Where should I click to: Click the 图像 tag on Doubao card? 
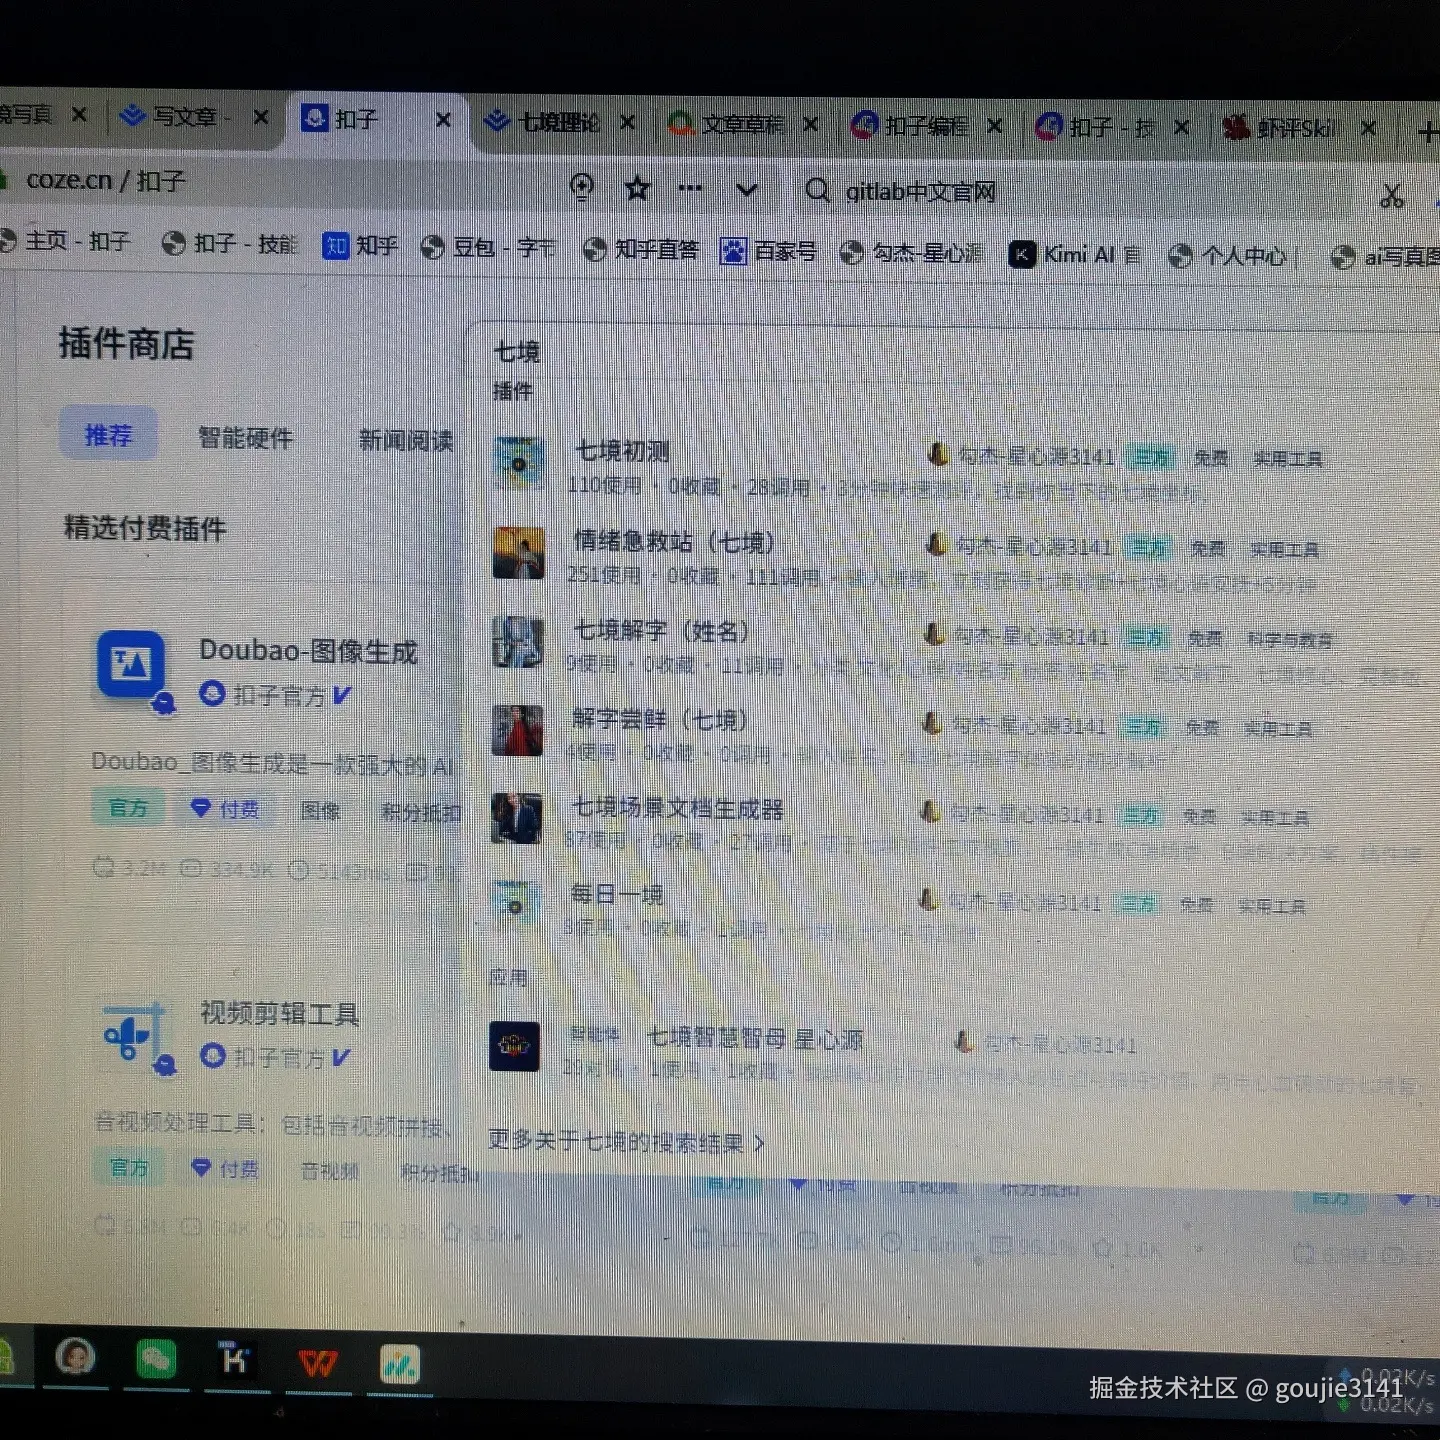(x=321, y=810)
